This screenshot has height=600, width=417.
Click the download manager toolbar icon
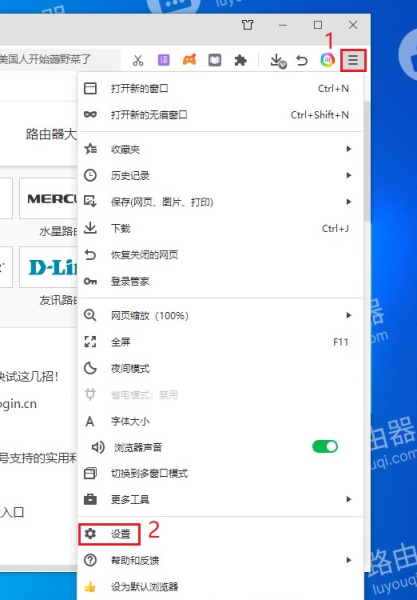[278, 61]
